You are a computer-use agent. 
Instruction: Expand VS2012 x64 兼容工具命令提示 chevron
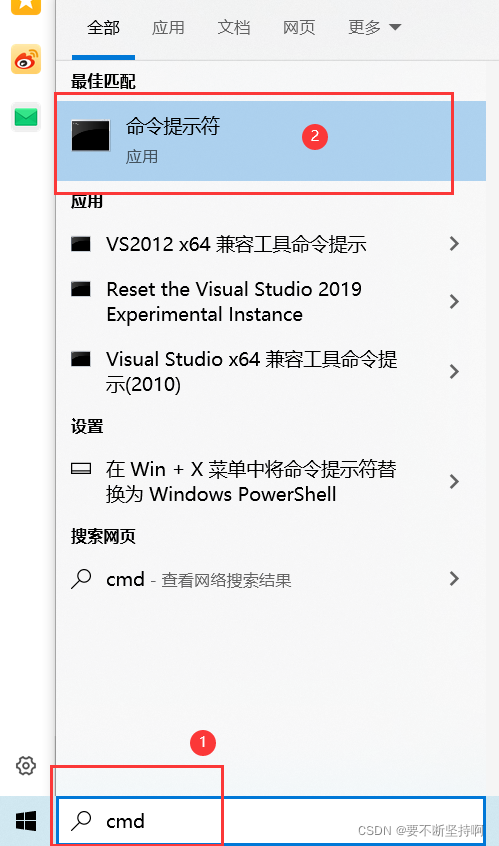[454, 244]
